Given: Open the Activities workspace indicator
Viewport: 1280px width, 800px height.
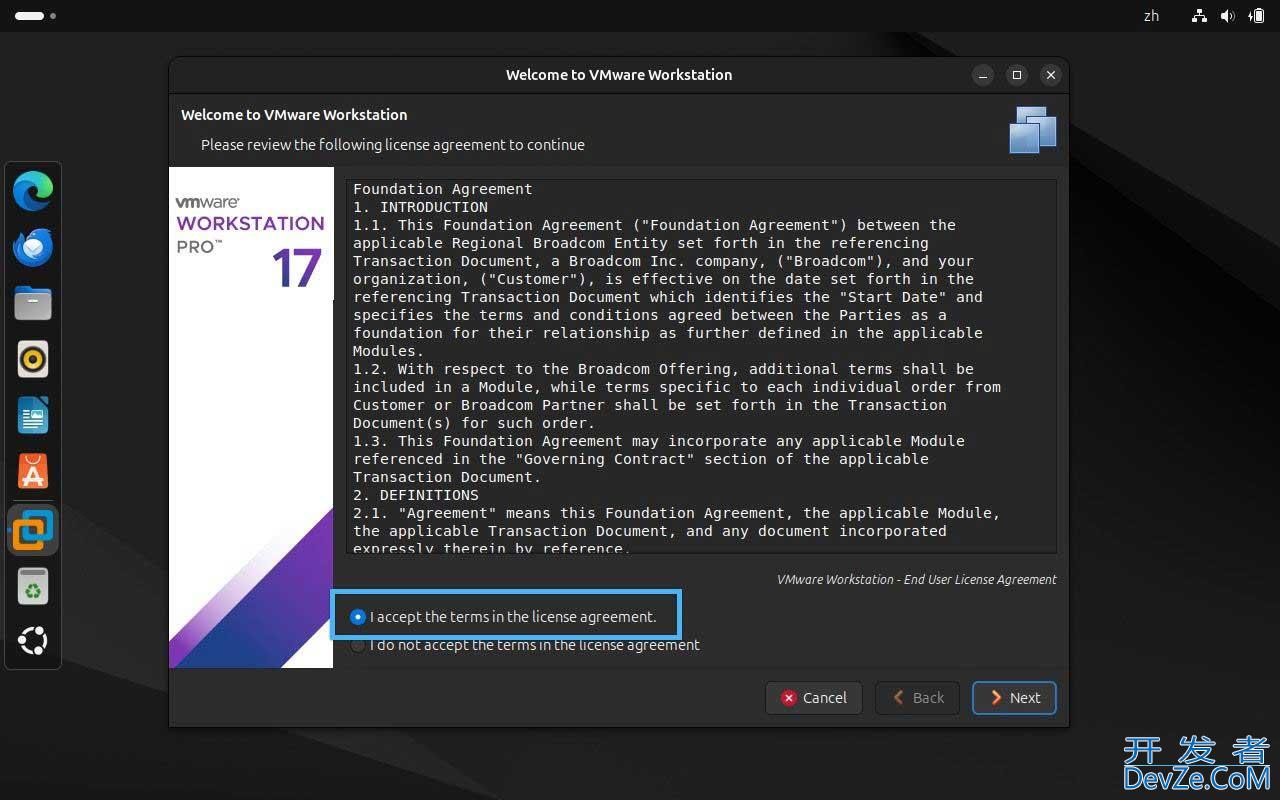Looking at the screenshot, I should click(35, 16).
